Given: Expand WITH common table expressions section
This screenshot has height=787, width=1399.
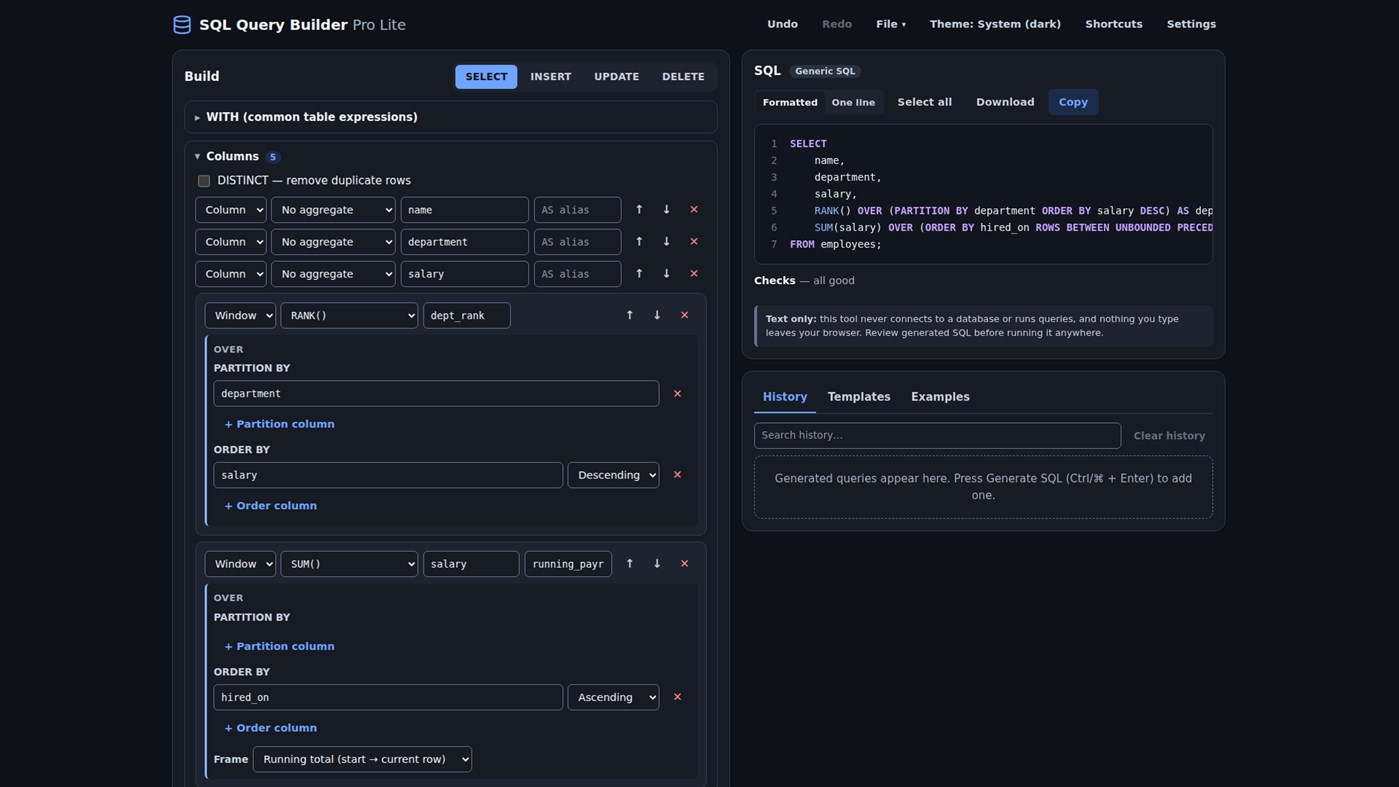Looking at the screenshot, I should 451,117.
